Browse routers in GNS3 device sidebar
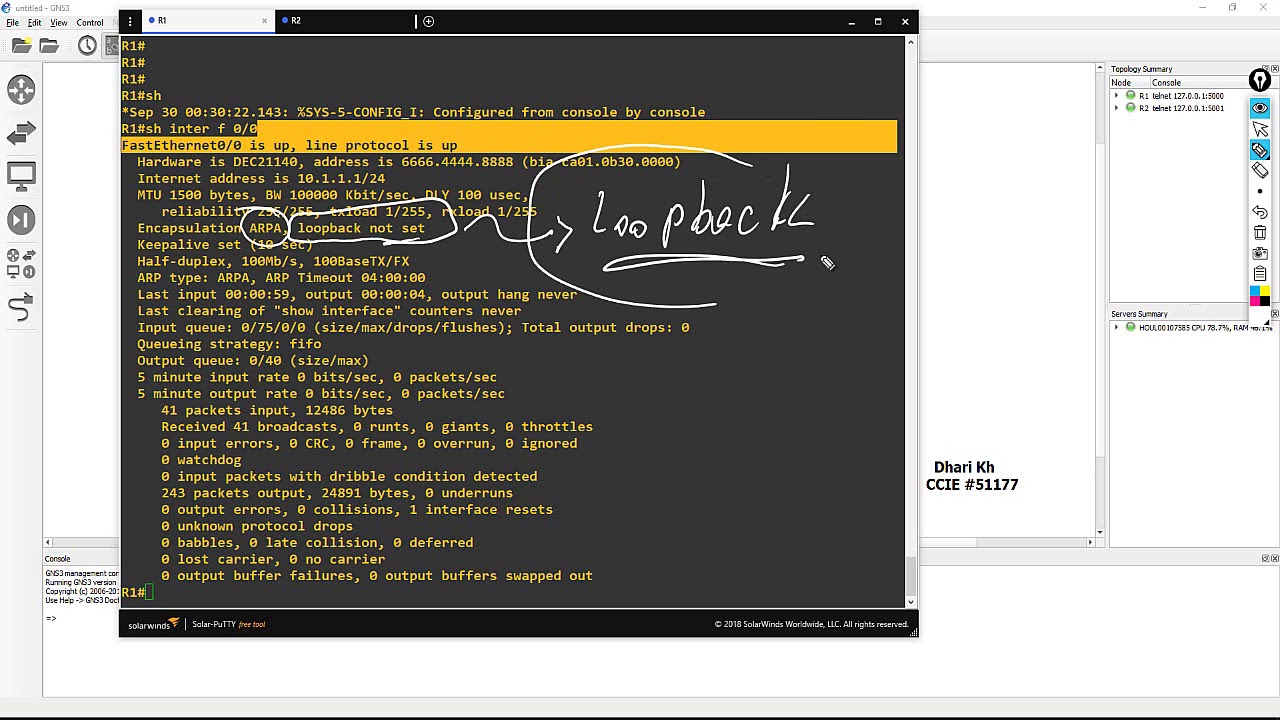This screenshot has width=1280, height=720. (21, 90)
